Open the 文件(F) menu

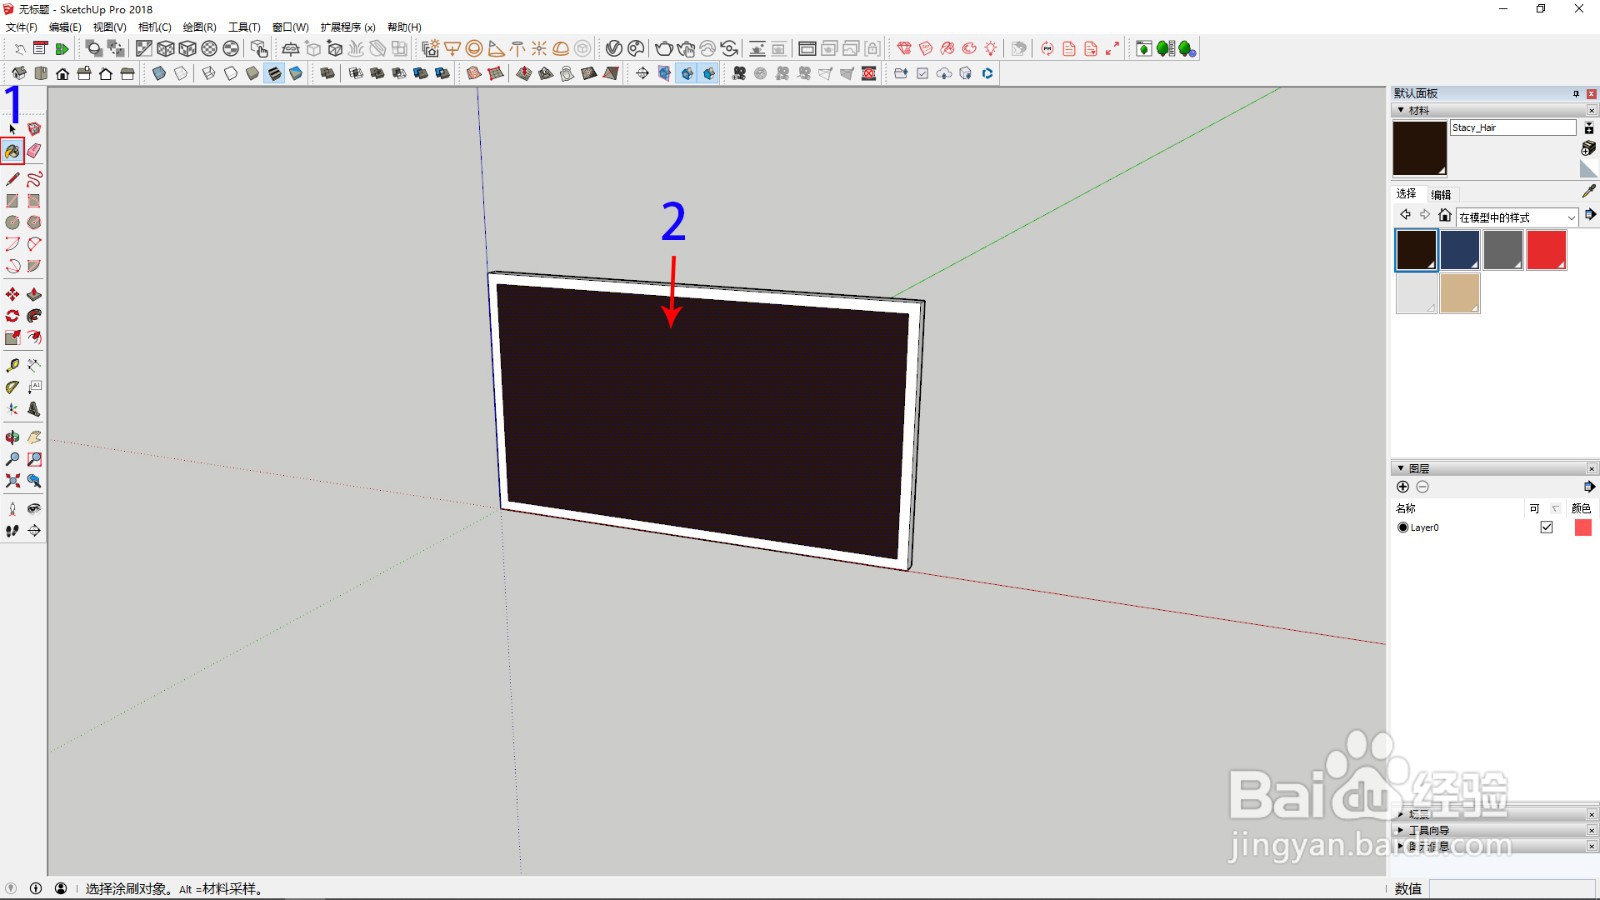[22, 27]
